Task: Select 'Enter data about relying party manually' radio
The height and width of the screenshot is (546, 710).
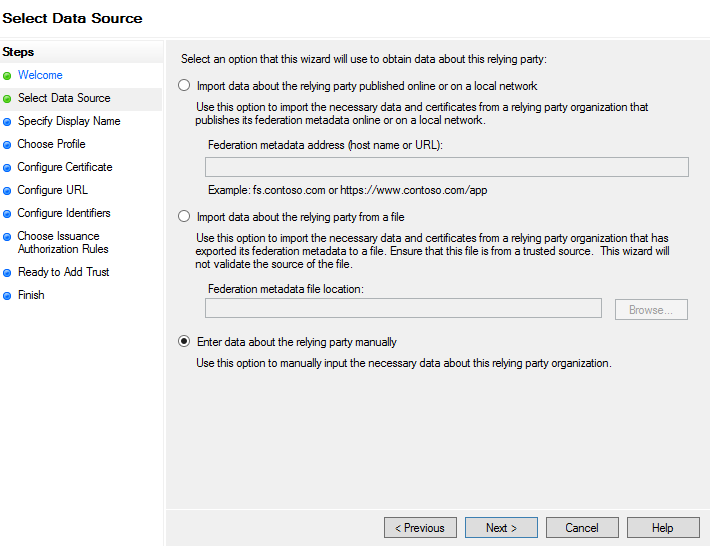Action: 184,341
